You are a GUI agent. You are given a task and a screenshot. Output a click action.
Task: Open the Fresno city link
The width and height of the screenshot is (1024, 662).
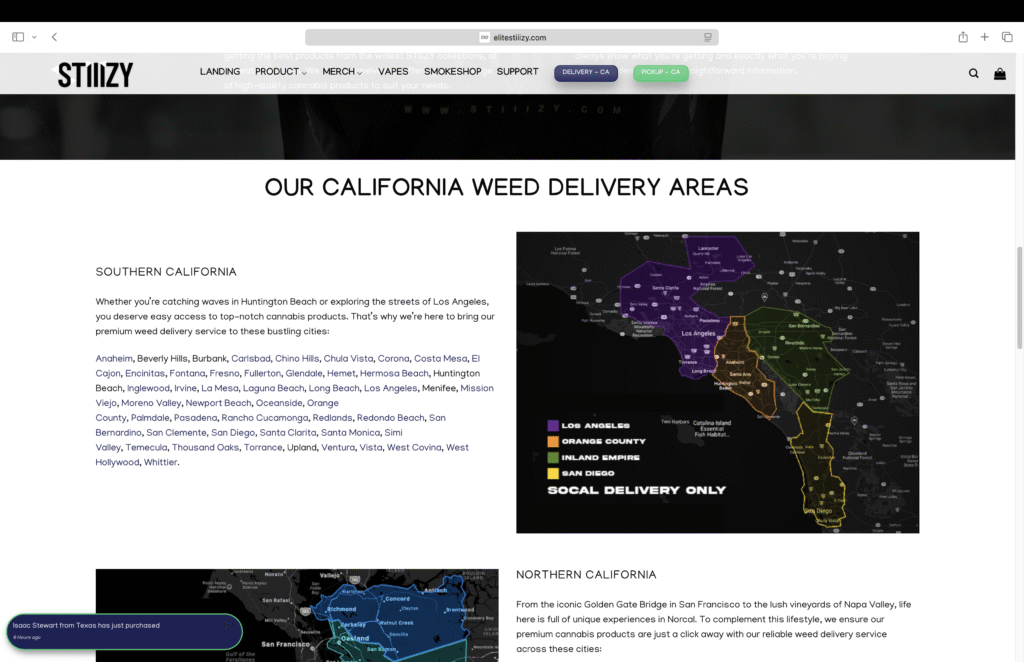coord(225,373)
